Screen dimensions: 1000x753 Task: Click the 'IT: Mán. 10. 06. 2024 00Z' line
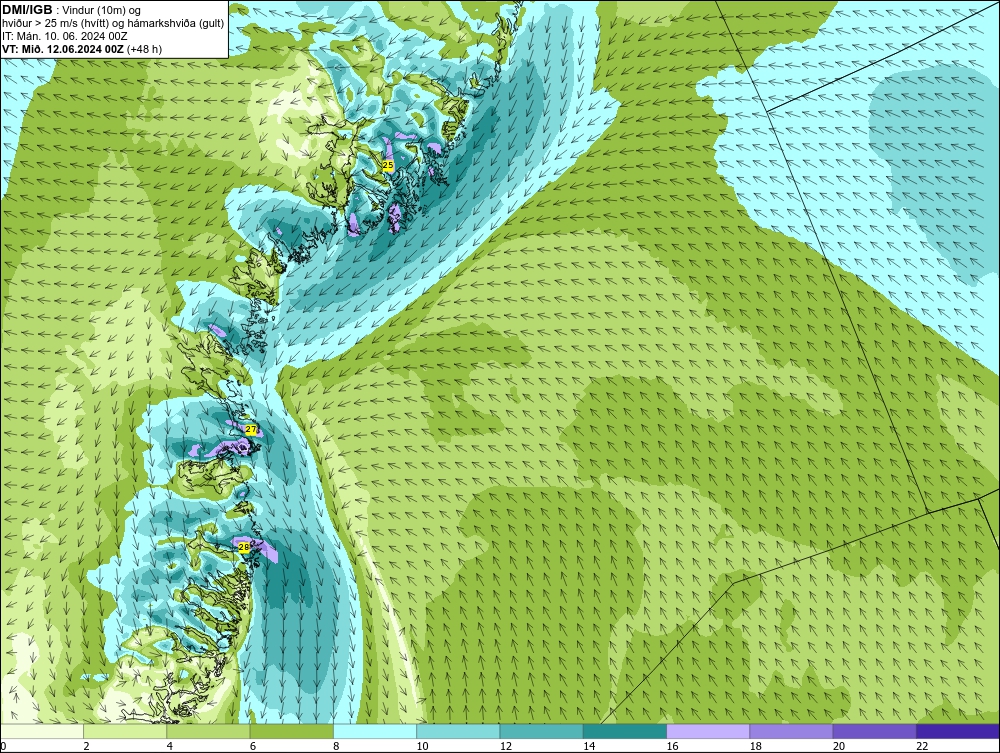(x=64, y=36)
